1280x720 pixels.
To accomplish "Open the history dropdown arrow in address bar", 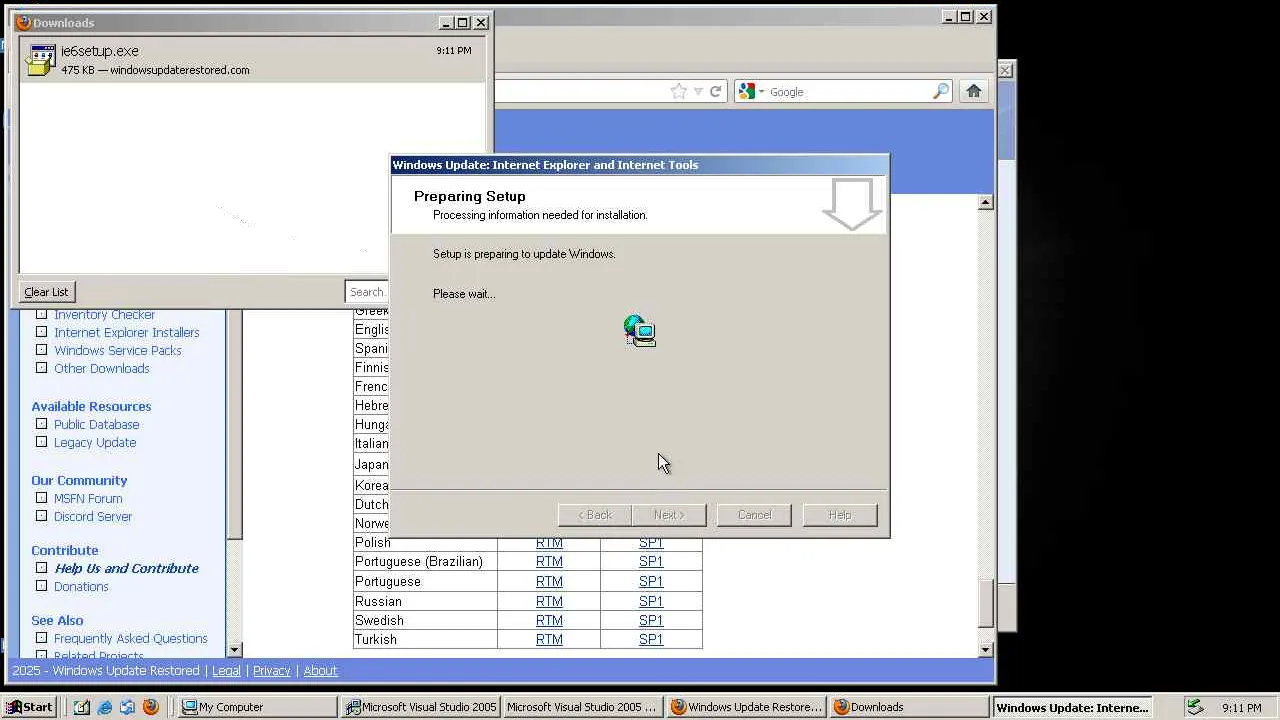I will click(698, 92).
